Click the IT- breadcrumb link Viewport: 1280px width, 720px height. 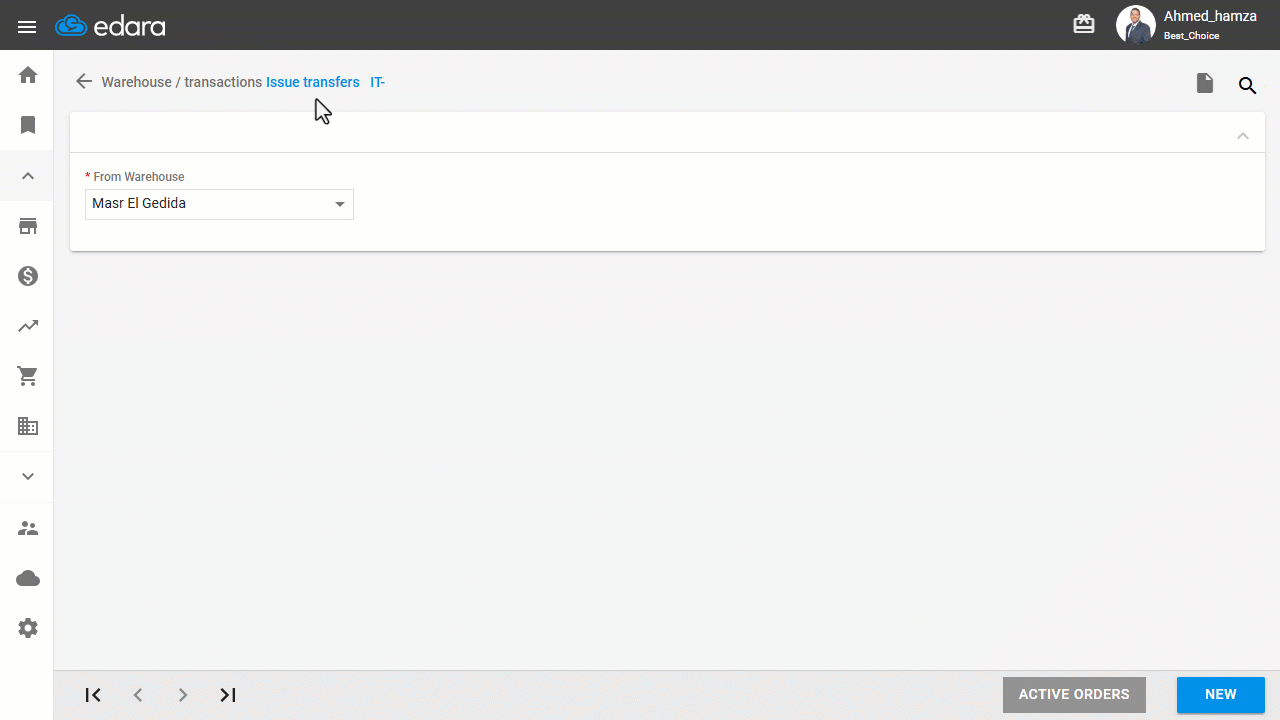click(378, 82)
